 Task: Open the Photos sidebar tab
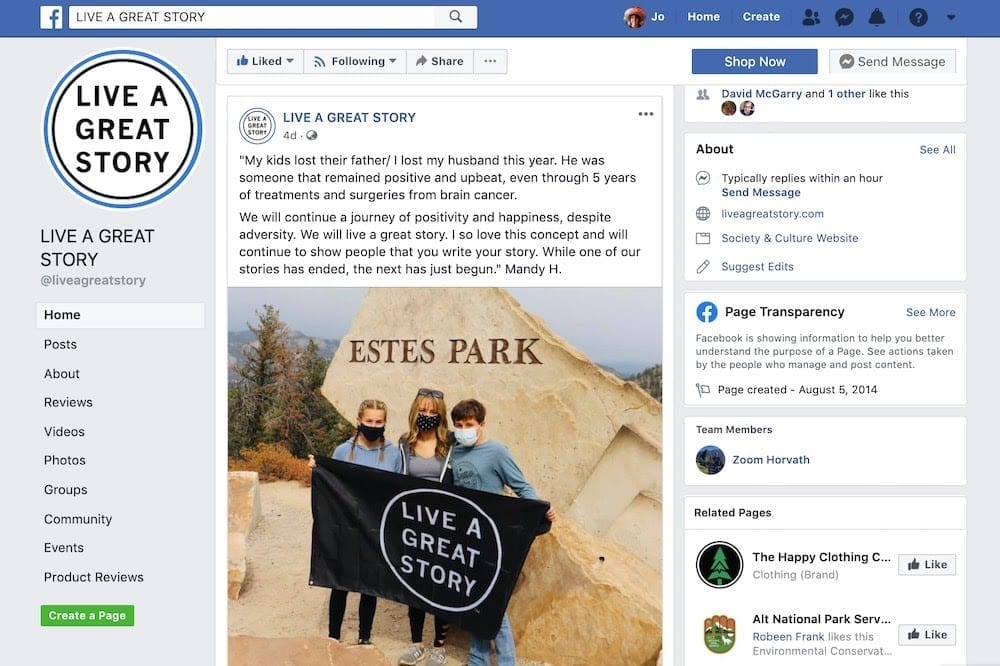click(x=65, y=461)
